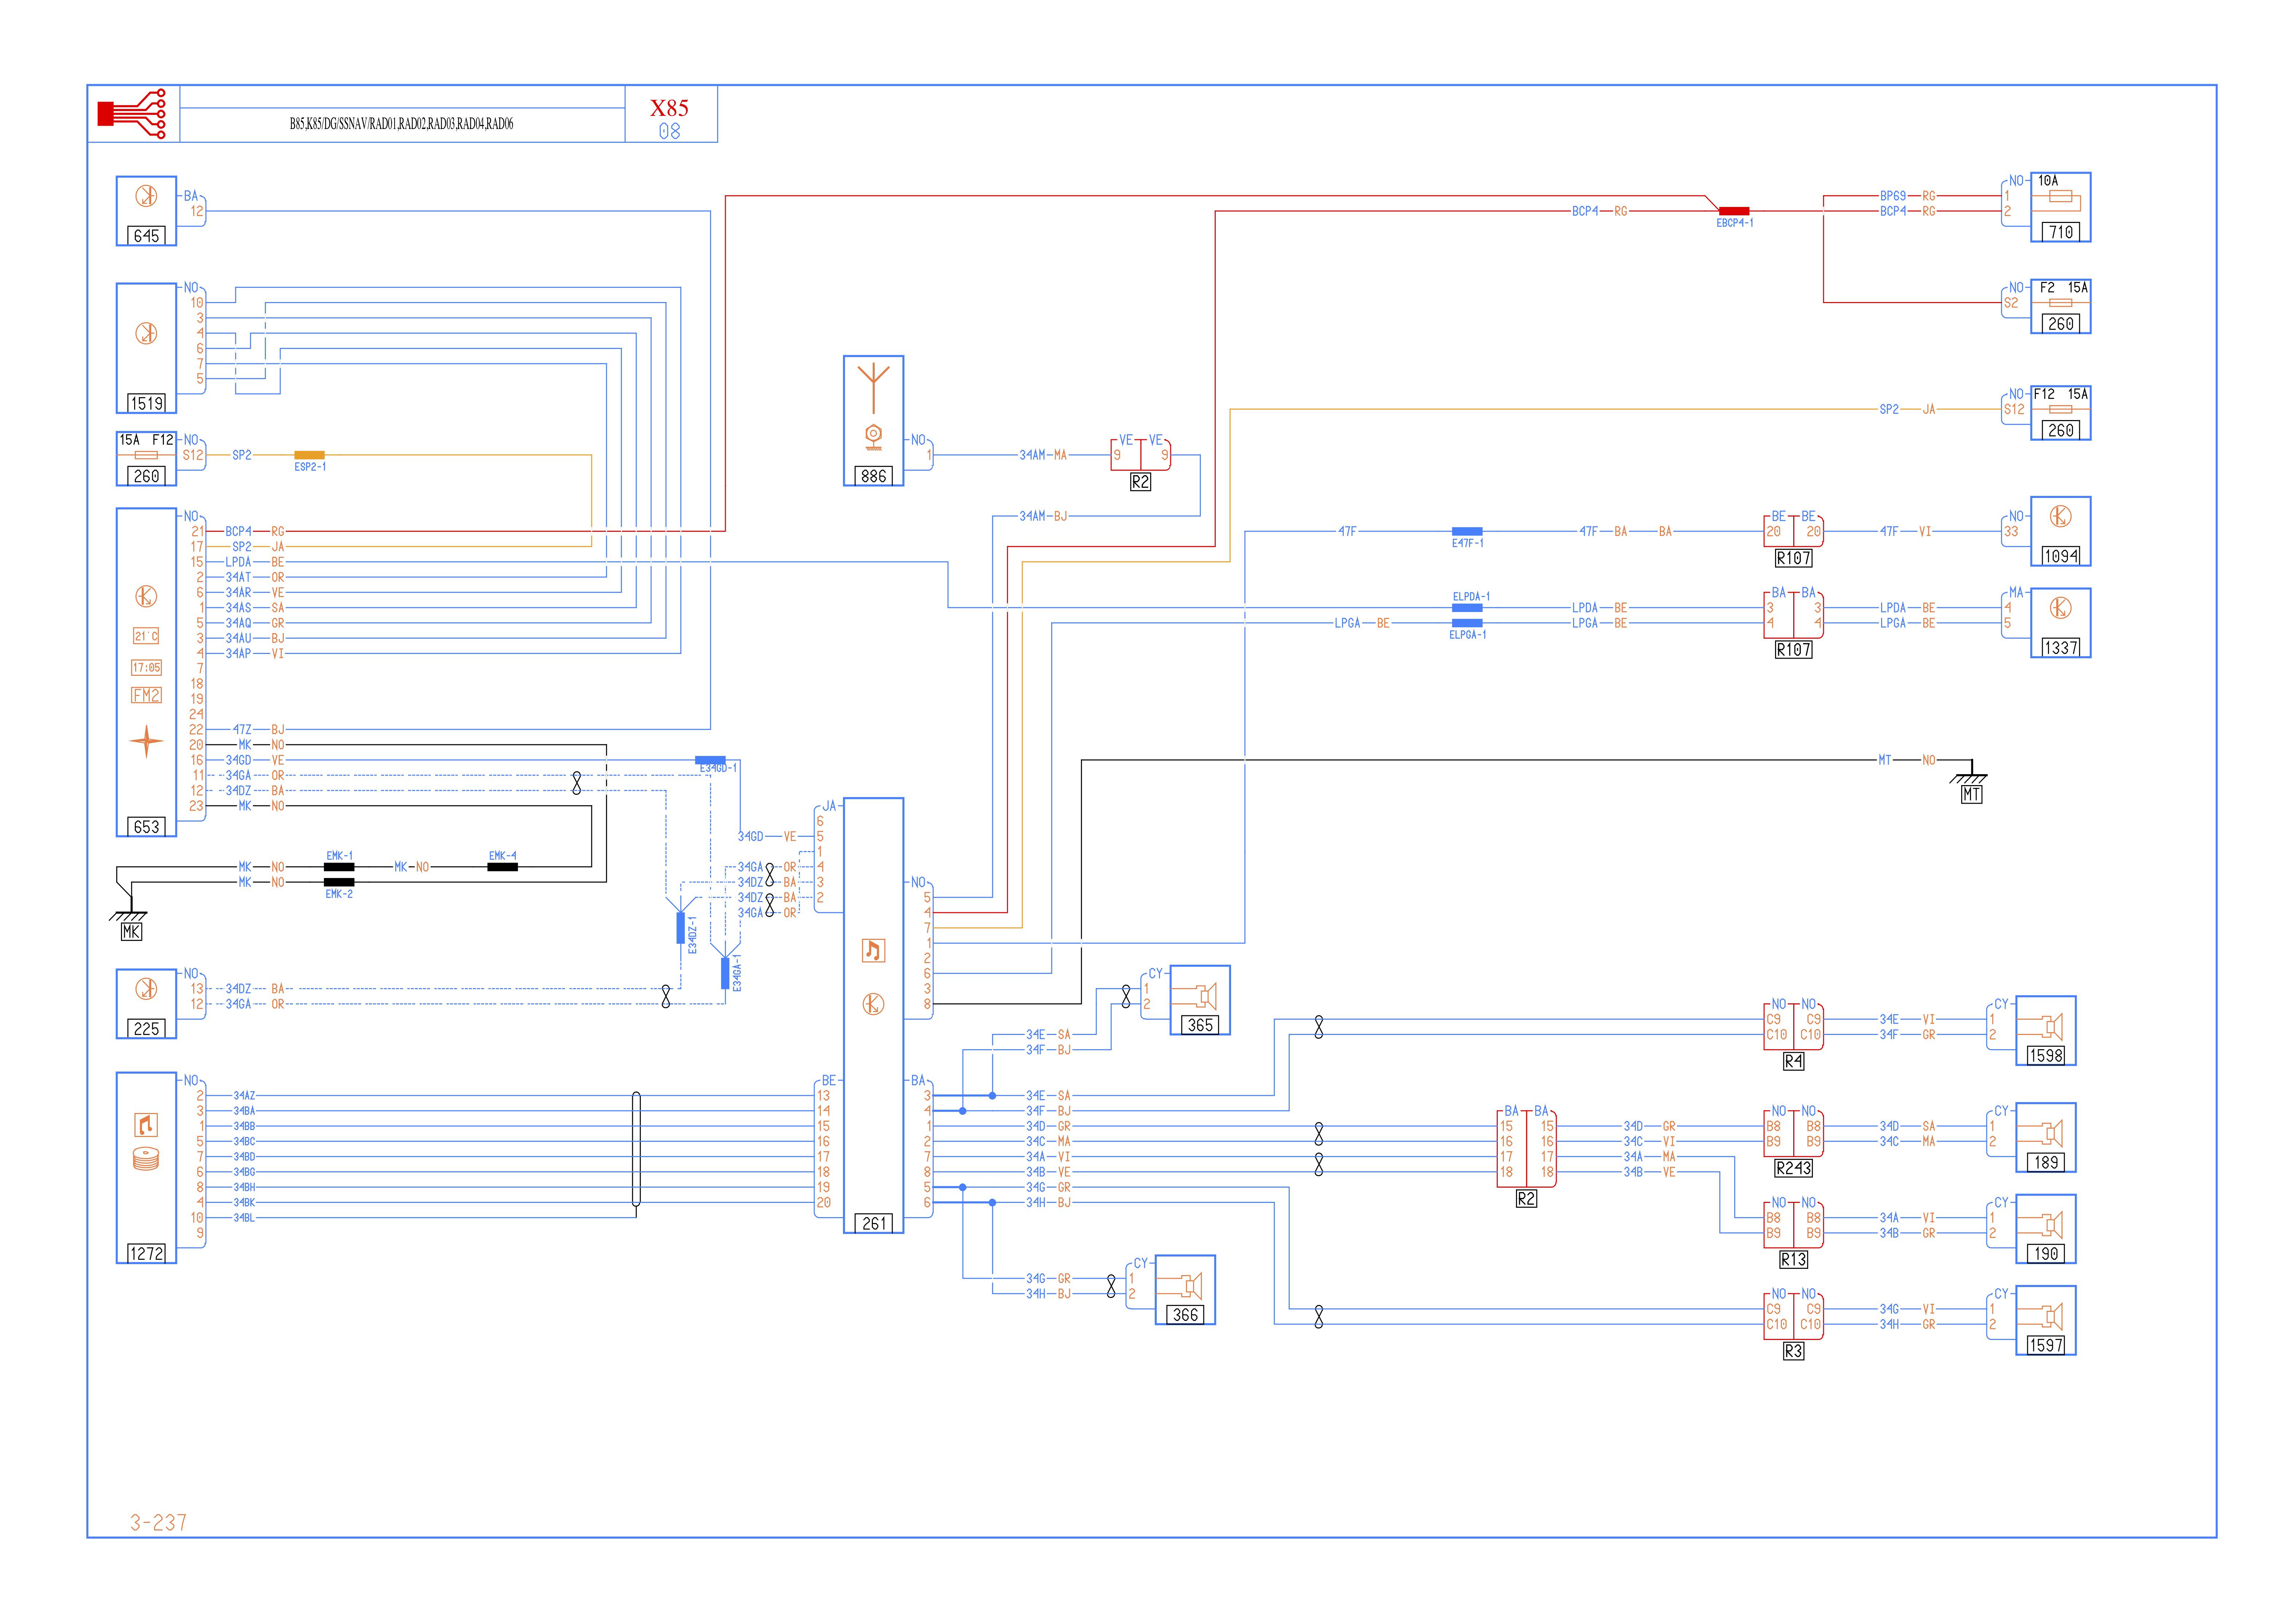Select the R3 connector label
Image resolution: width=2296 pixels, height=1623 pixels.
tap(1793, 1351)
